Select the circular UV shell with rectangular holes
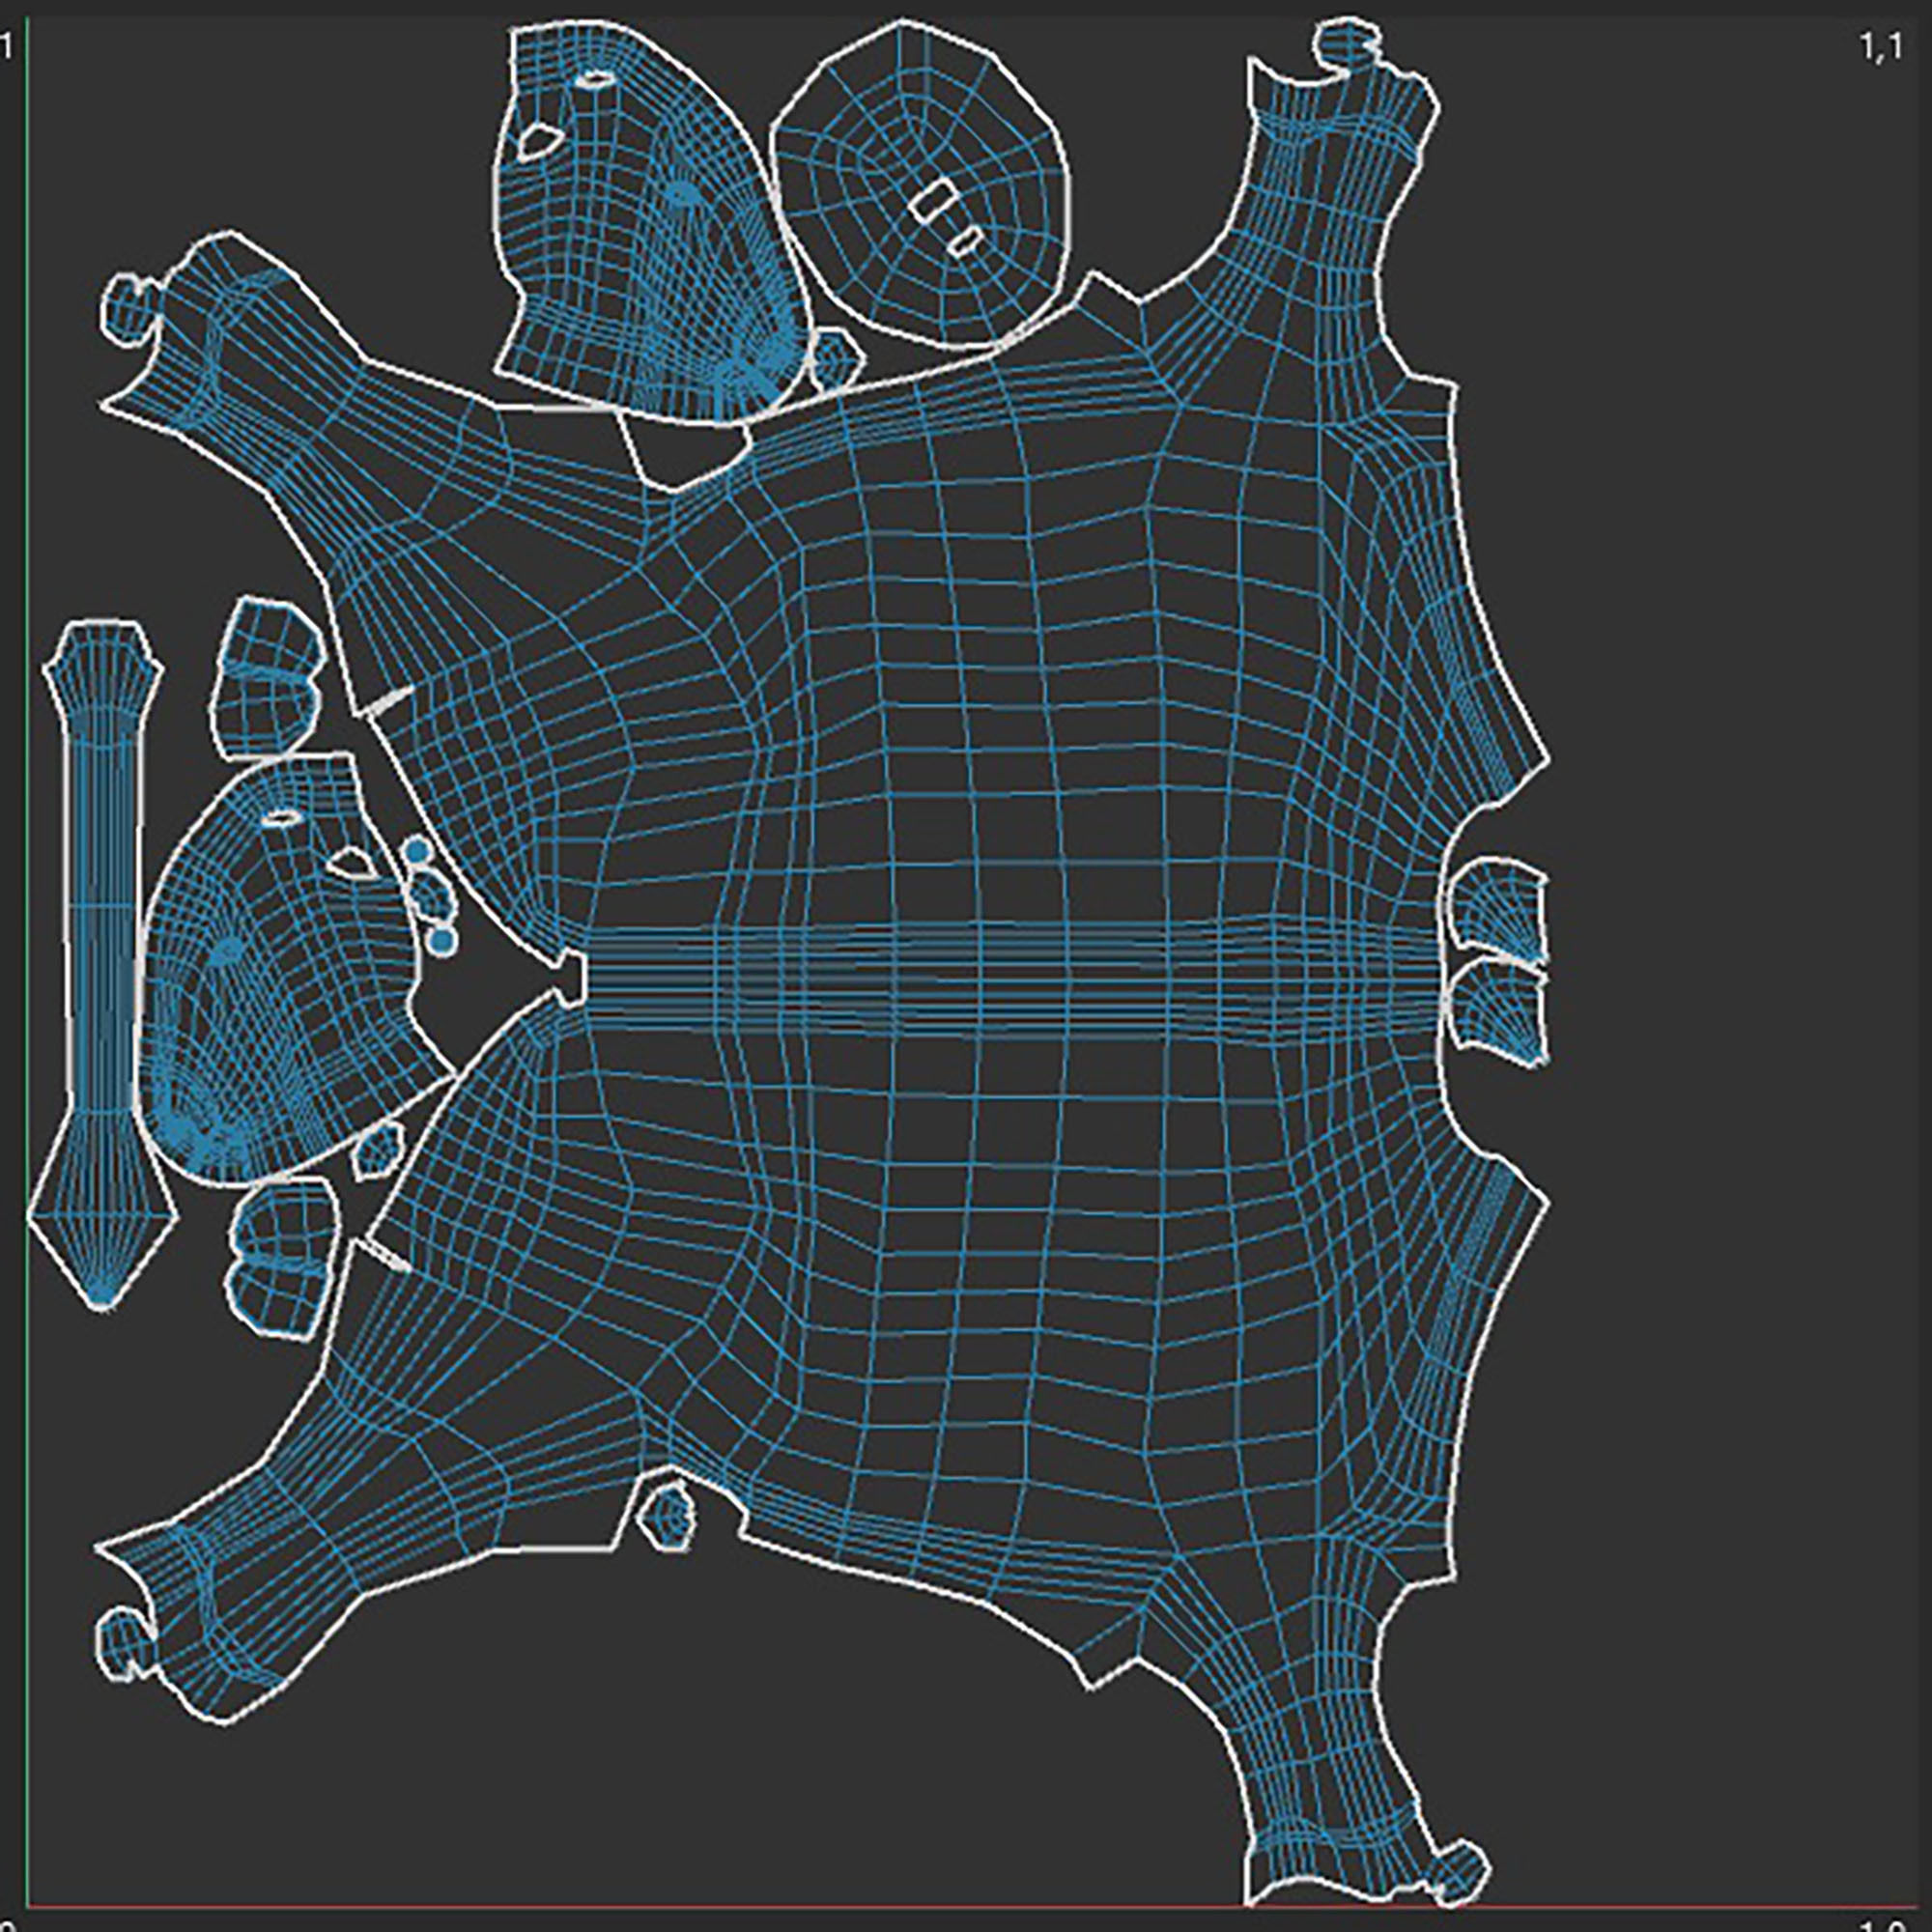 point(921,185)
